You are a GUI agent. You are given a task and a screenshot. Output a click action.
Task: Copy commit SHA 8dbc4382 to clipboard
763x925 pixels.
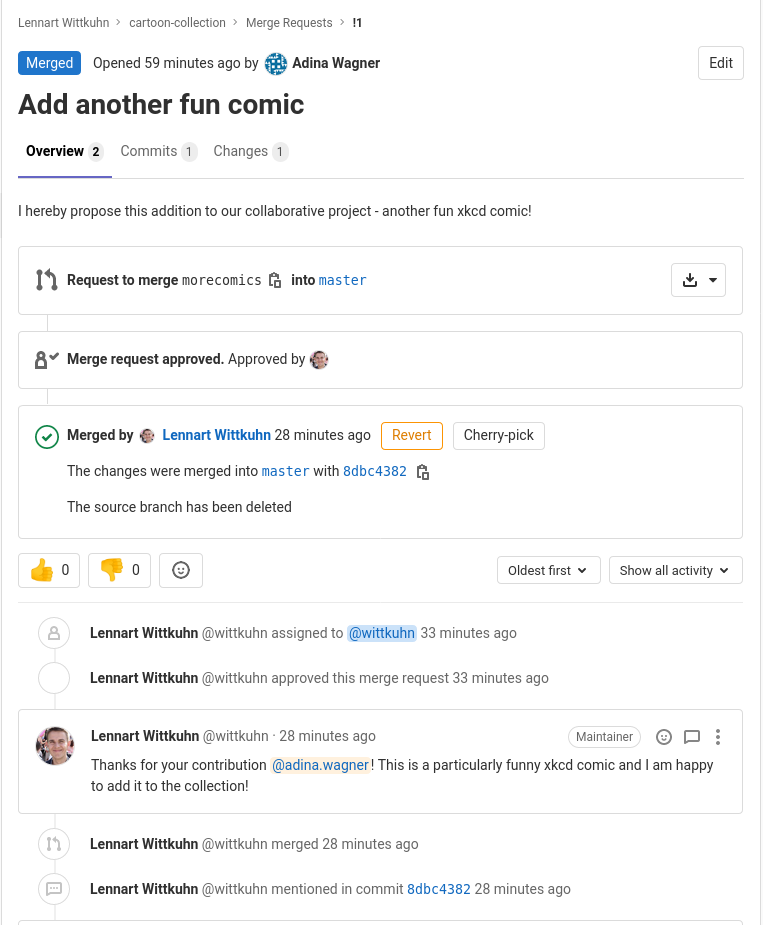point(423,472)
